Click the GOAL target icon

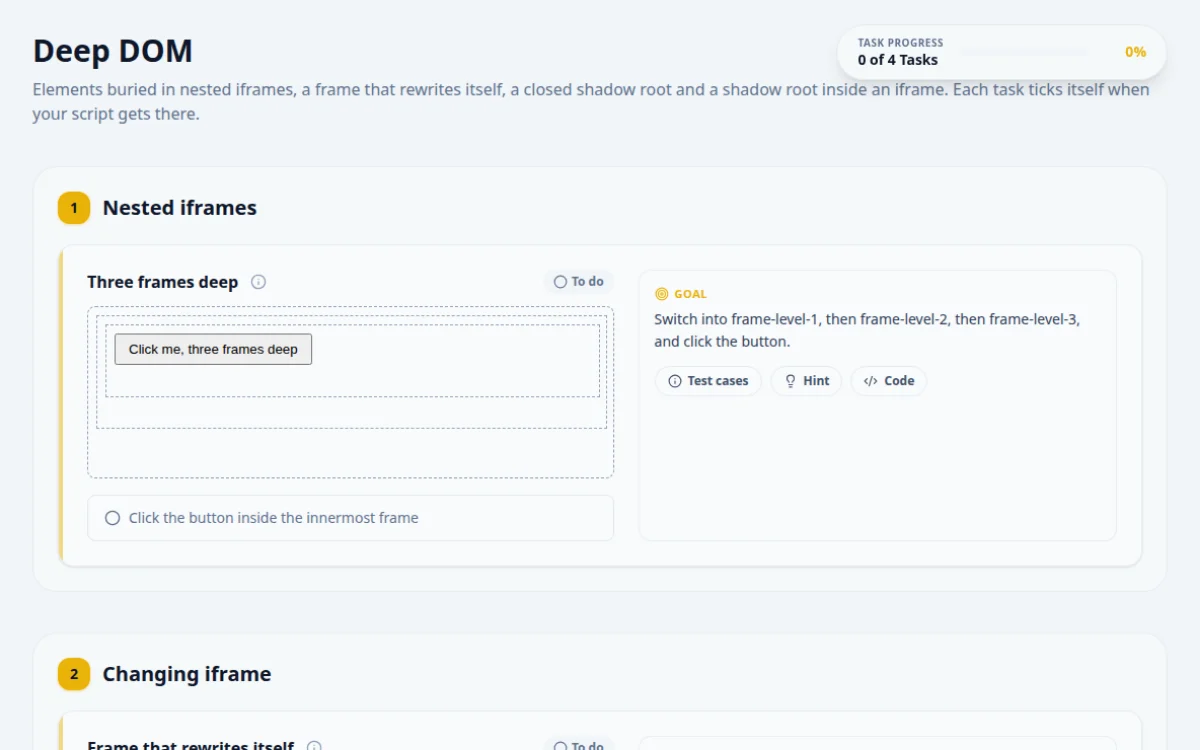click(661, 294)
